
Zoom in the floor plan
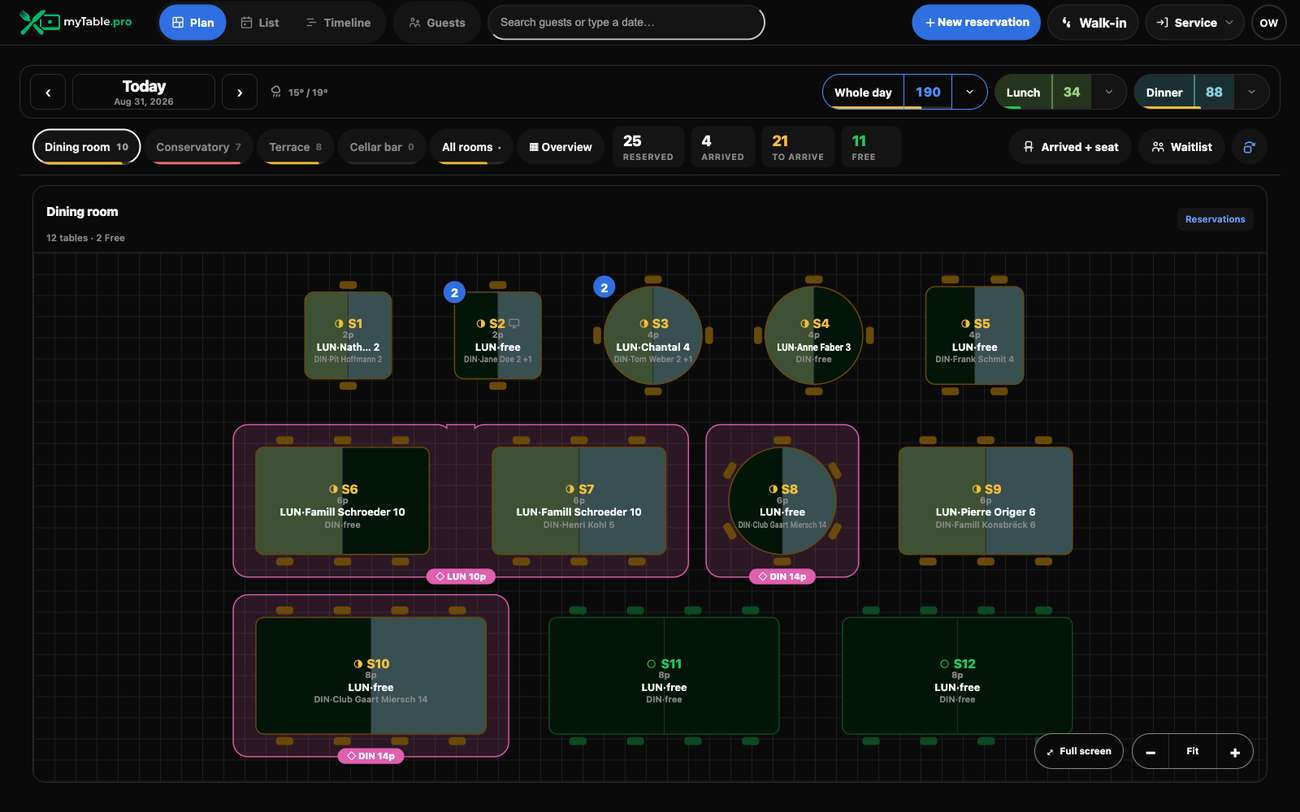(1235, 752)
